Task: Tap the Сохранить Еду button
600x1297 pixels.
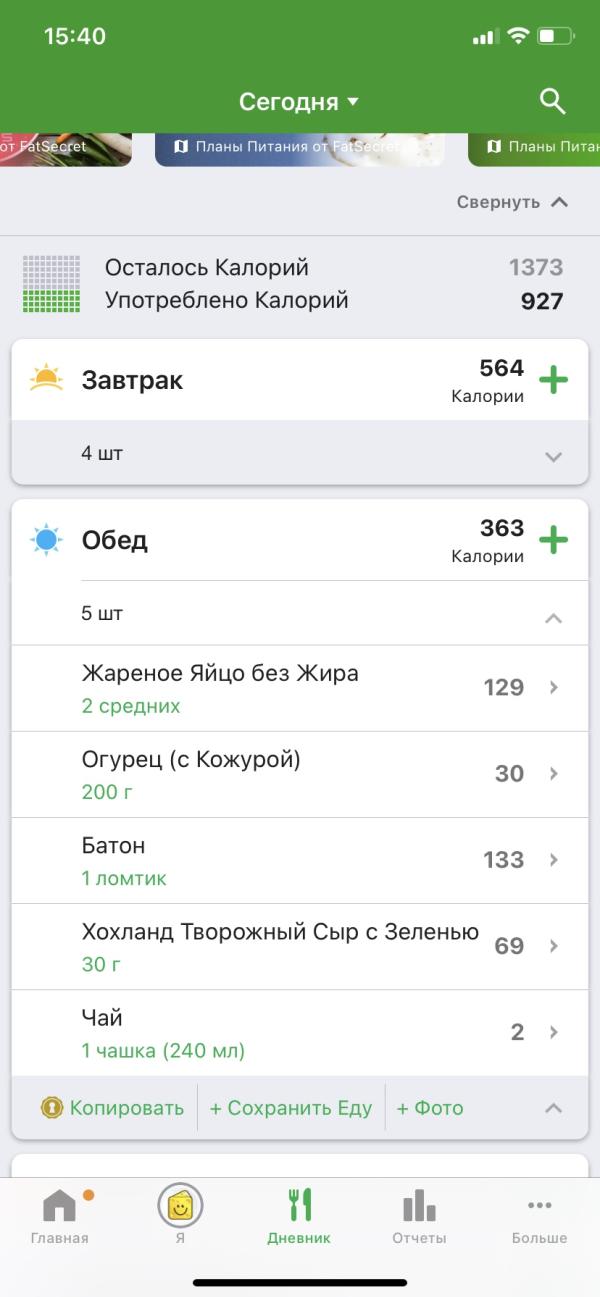Action: coord(290,1108)
